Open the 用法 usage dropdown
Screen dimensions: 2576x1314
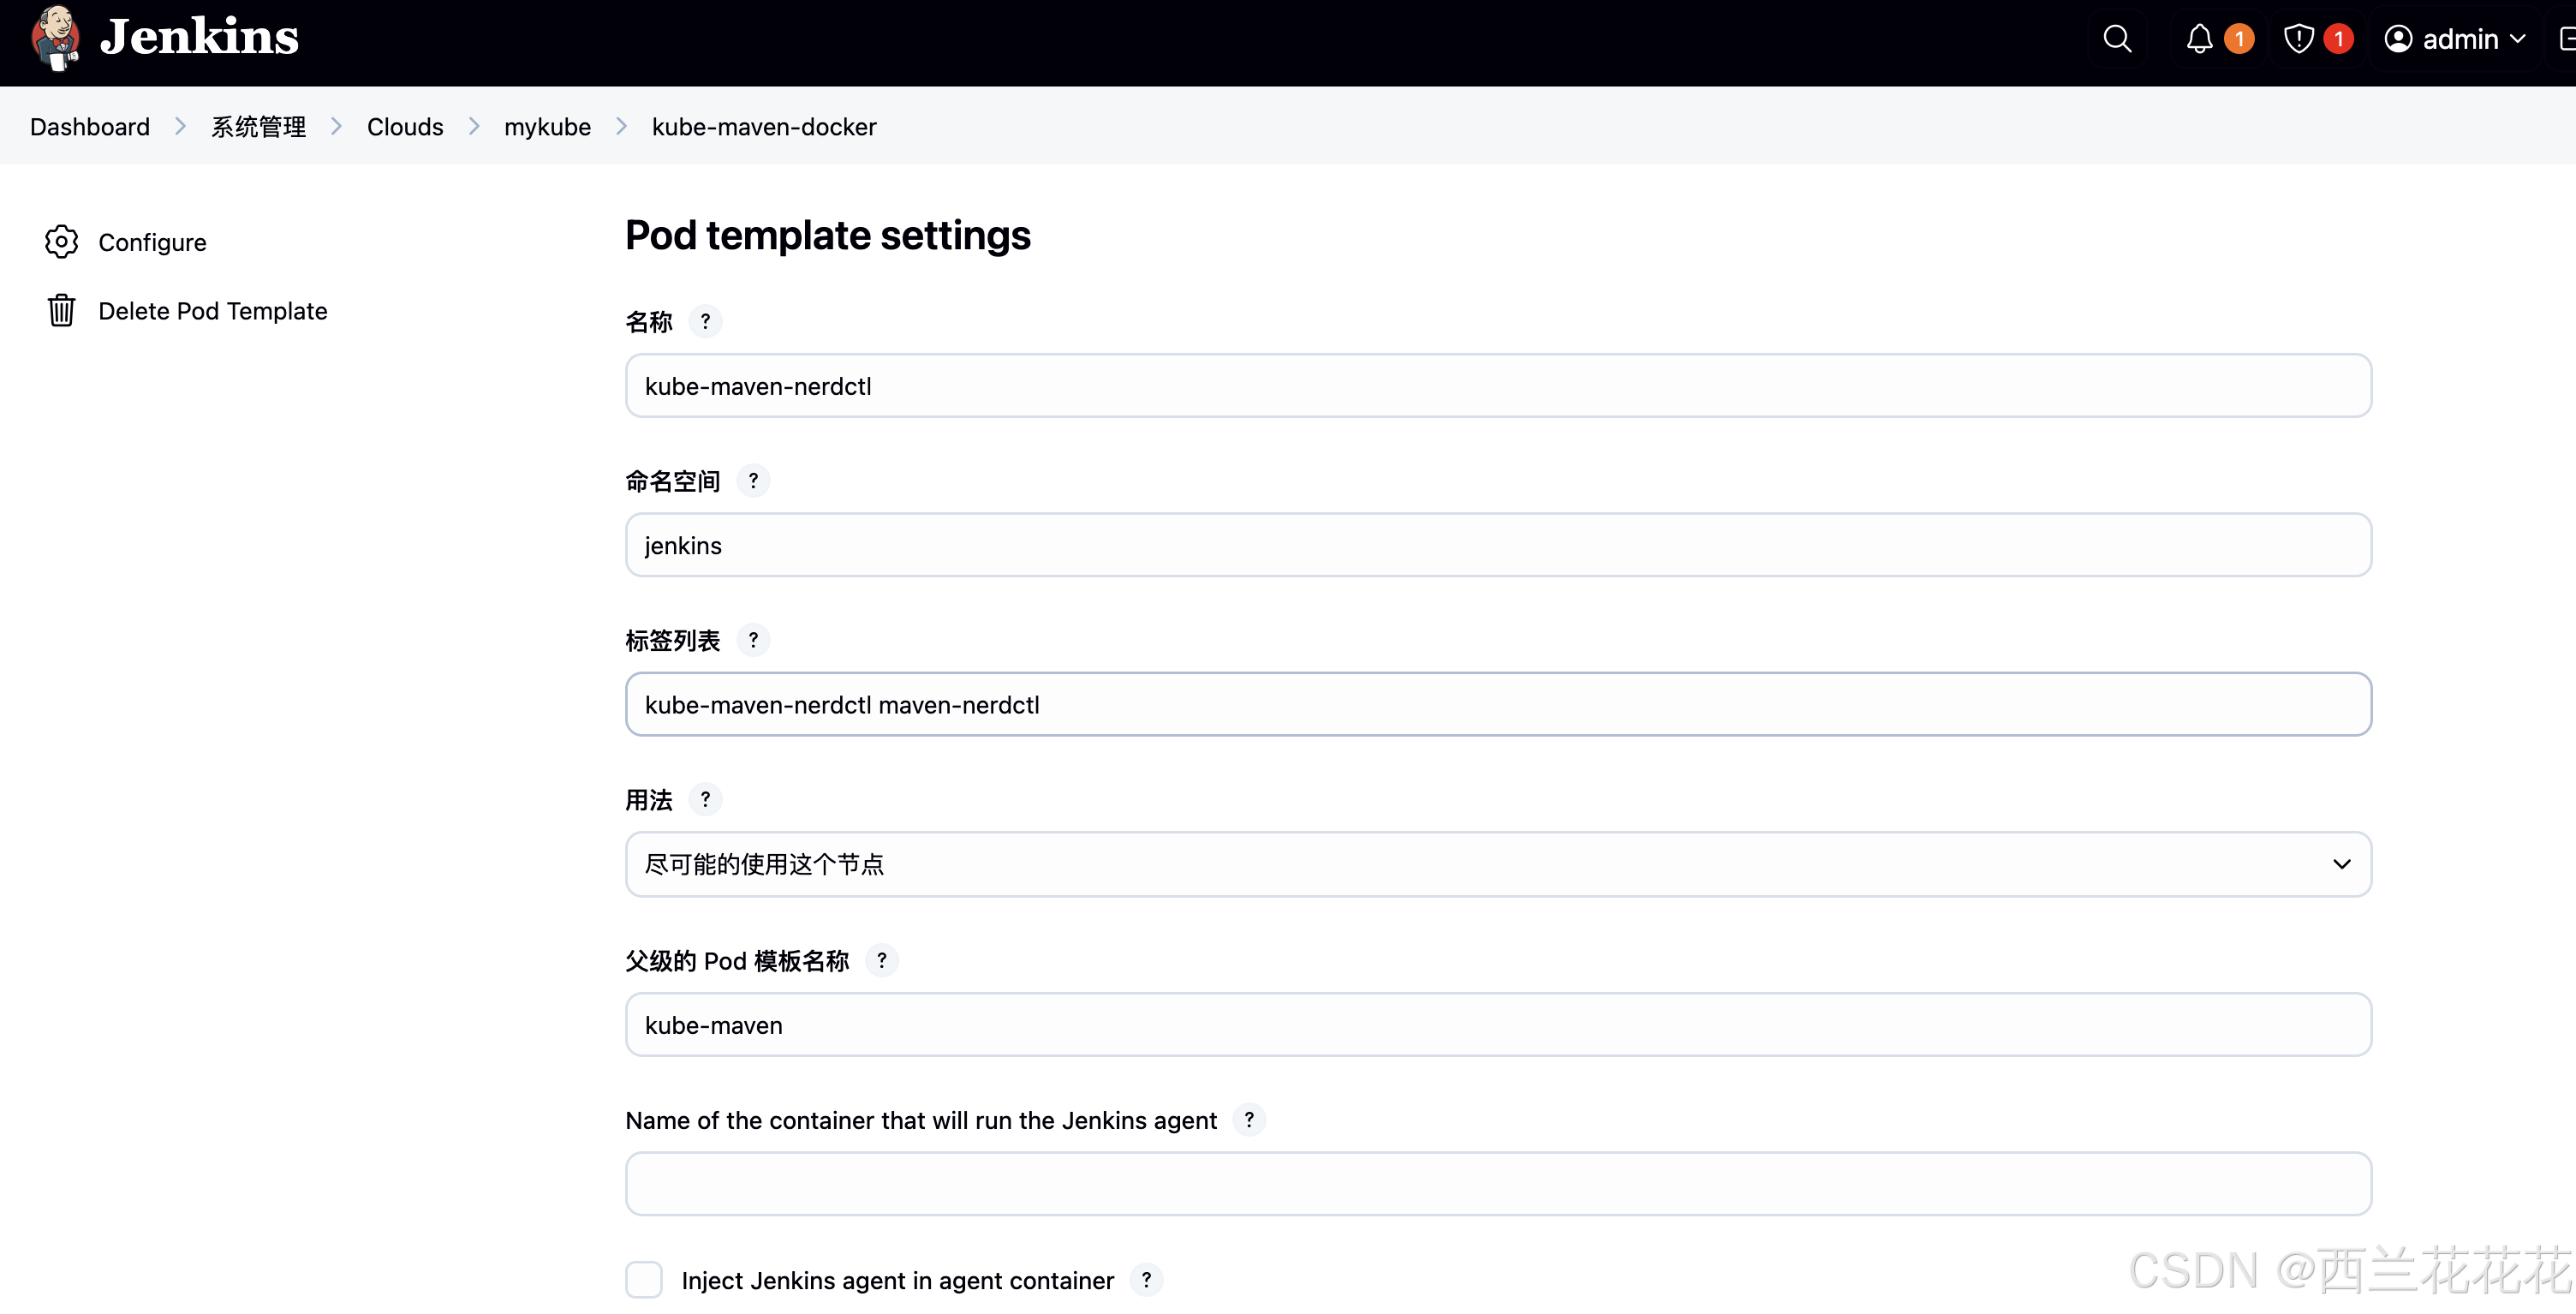(x=1497, y=863)
